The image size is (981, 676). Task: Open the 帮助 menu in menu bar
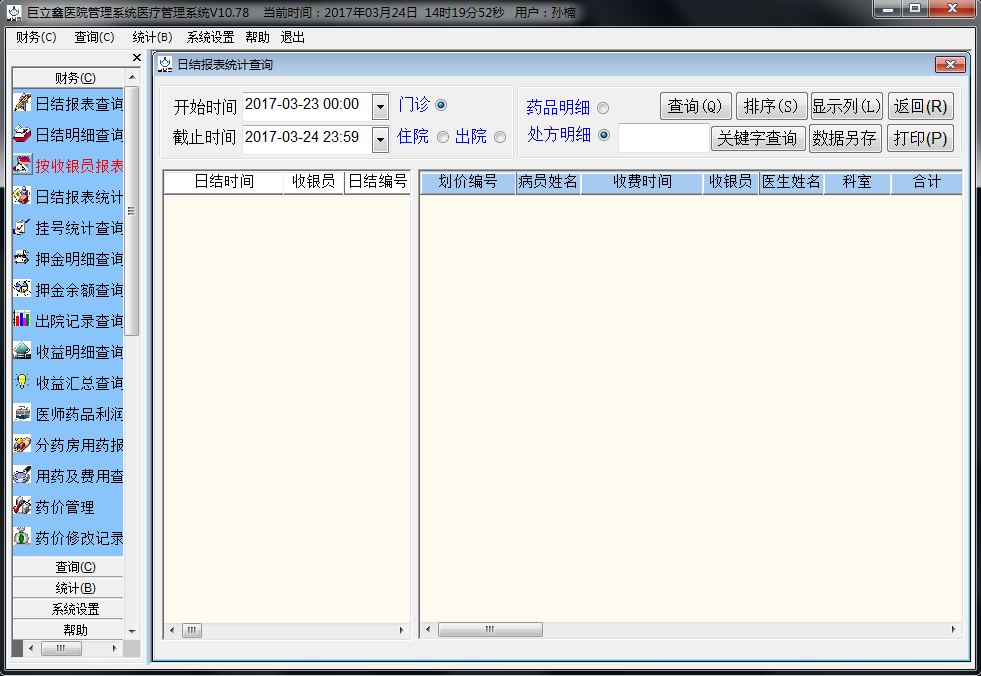click(x=257, y=37)
